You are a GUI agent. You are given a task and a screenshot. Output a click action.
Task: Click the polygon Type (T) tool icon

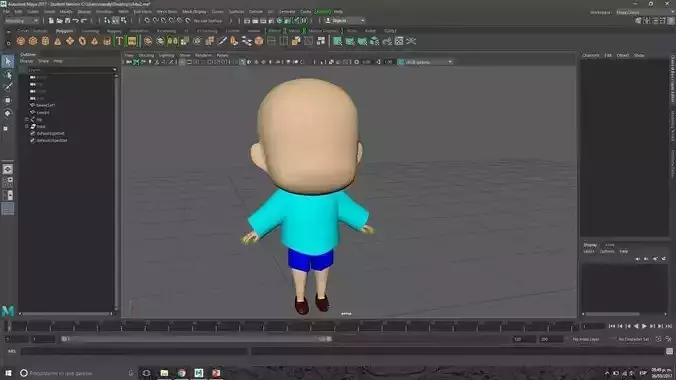click(119, 41)
